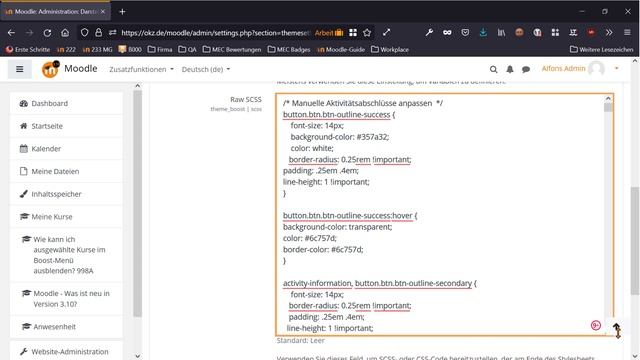Close the Moodle Administration tab
This screenshot has width=640, height=360.
103,11
